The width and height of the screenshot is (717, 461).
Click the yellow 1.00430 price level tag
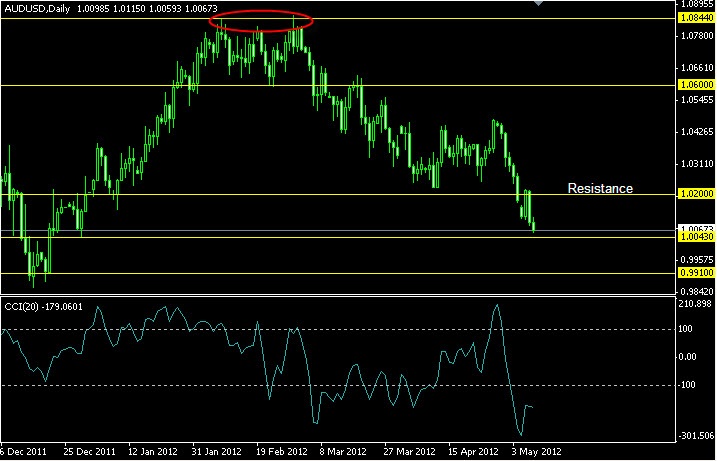(x=697, y=237)
